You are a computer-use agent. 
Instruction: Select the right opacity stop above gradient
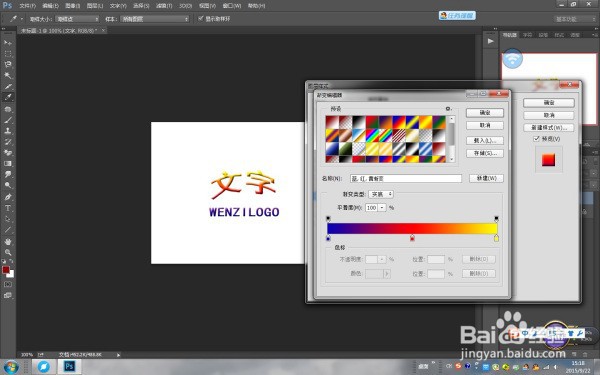coord(496,218)
